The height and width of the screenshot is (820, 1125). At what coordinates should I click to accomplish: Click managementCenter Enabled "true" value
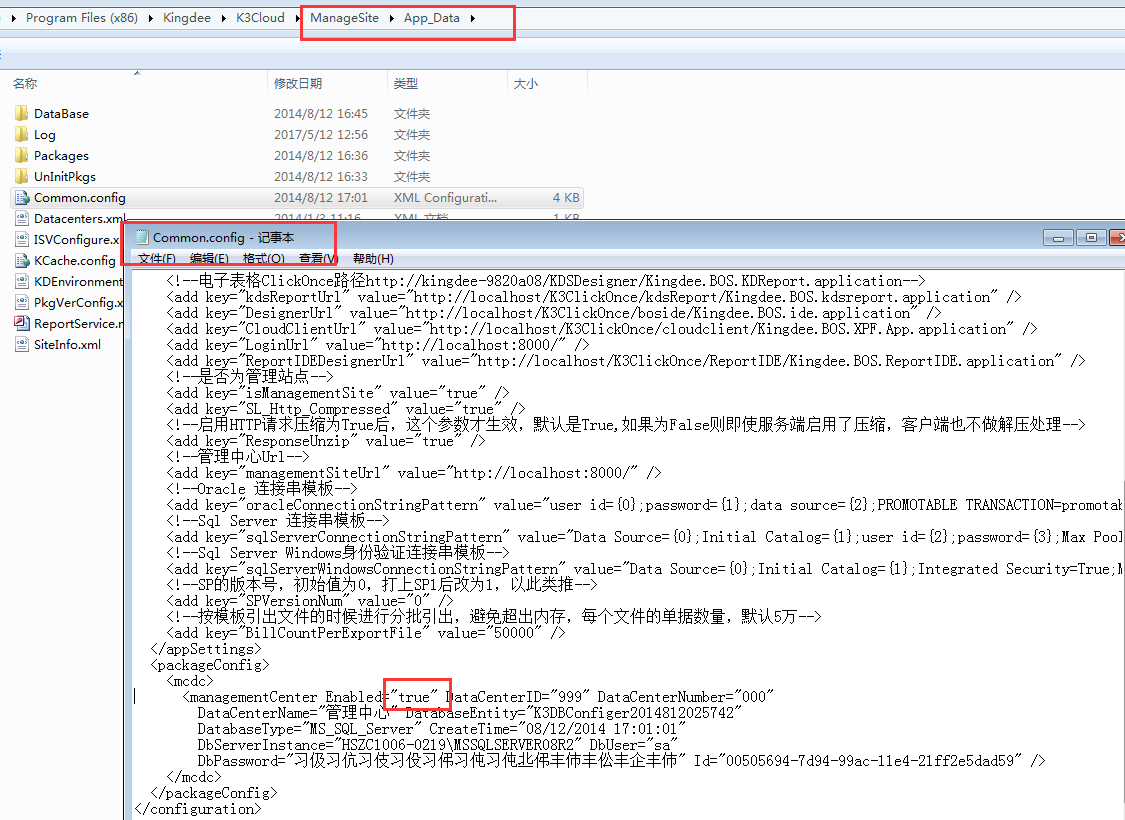click(414, 697)
